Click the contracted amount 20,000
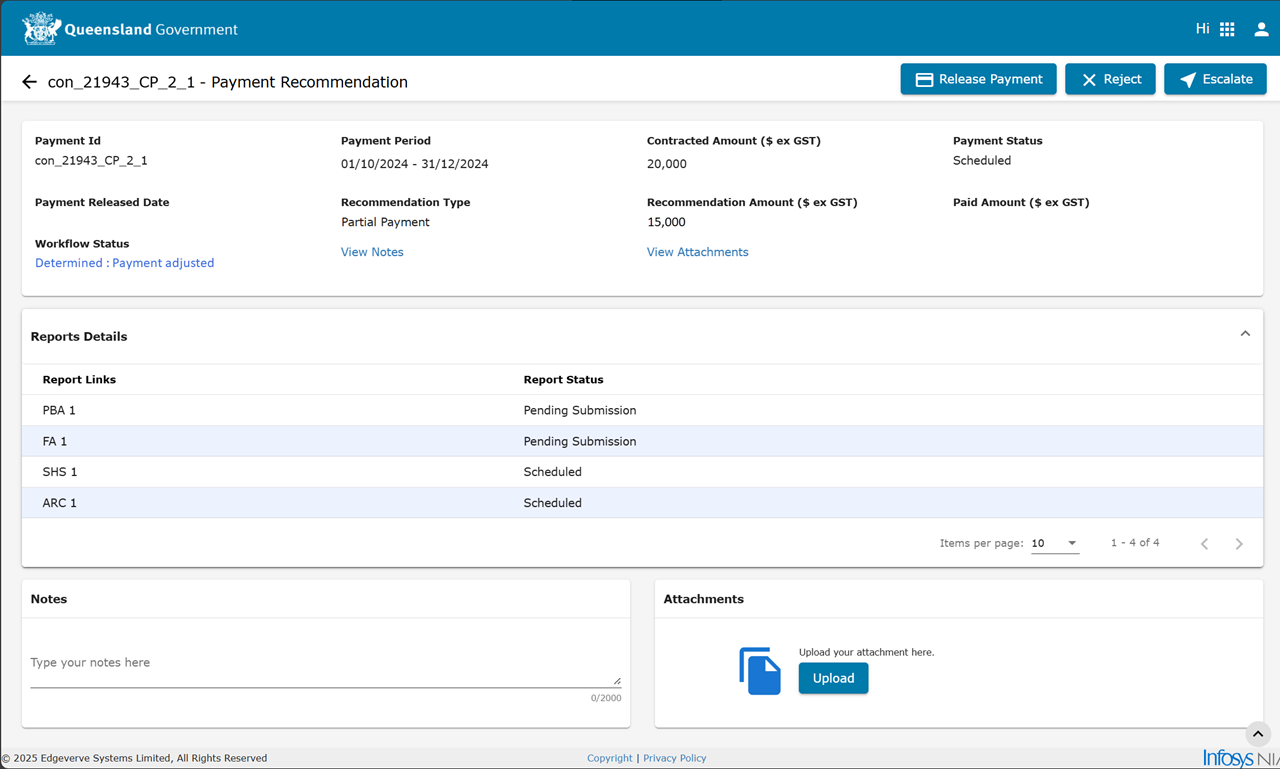Image resolution: width=1280 pixels, height=769 pixels. pos(667,164)
